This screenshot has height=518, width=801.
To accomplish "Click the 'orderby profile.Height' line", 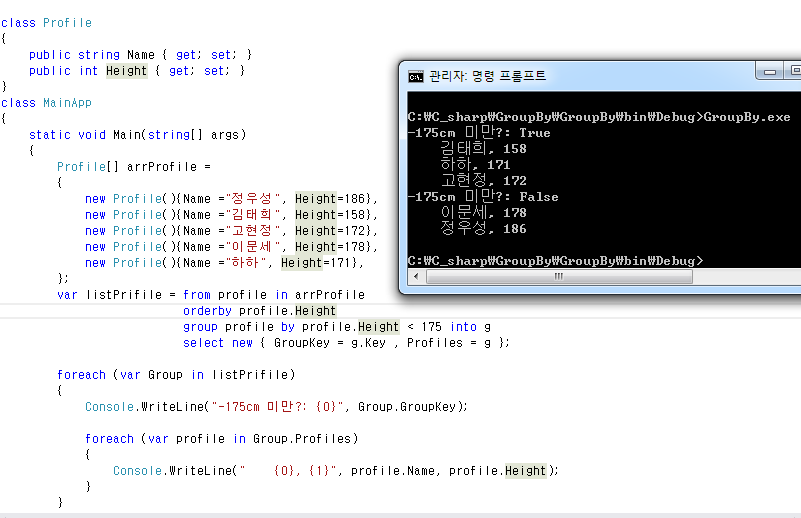I will pos(260,311).
